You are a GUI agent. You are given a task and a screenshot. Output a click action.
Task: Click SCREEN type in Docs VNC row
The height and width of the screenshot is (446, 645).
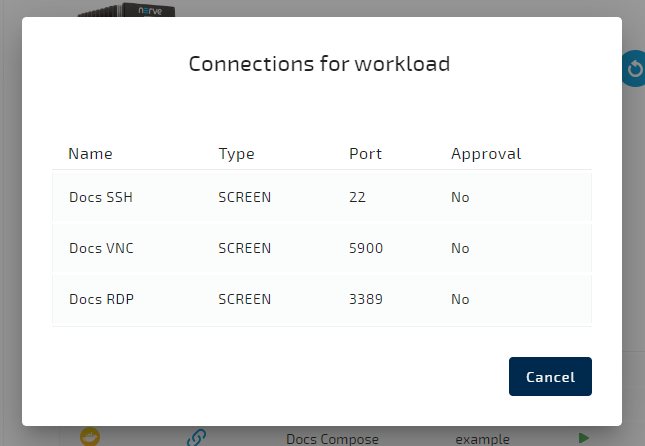tap(245, 248)
